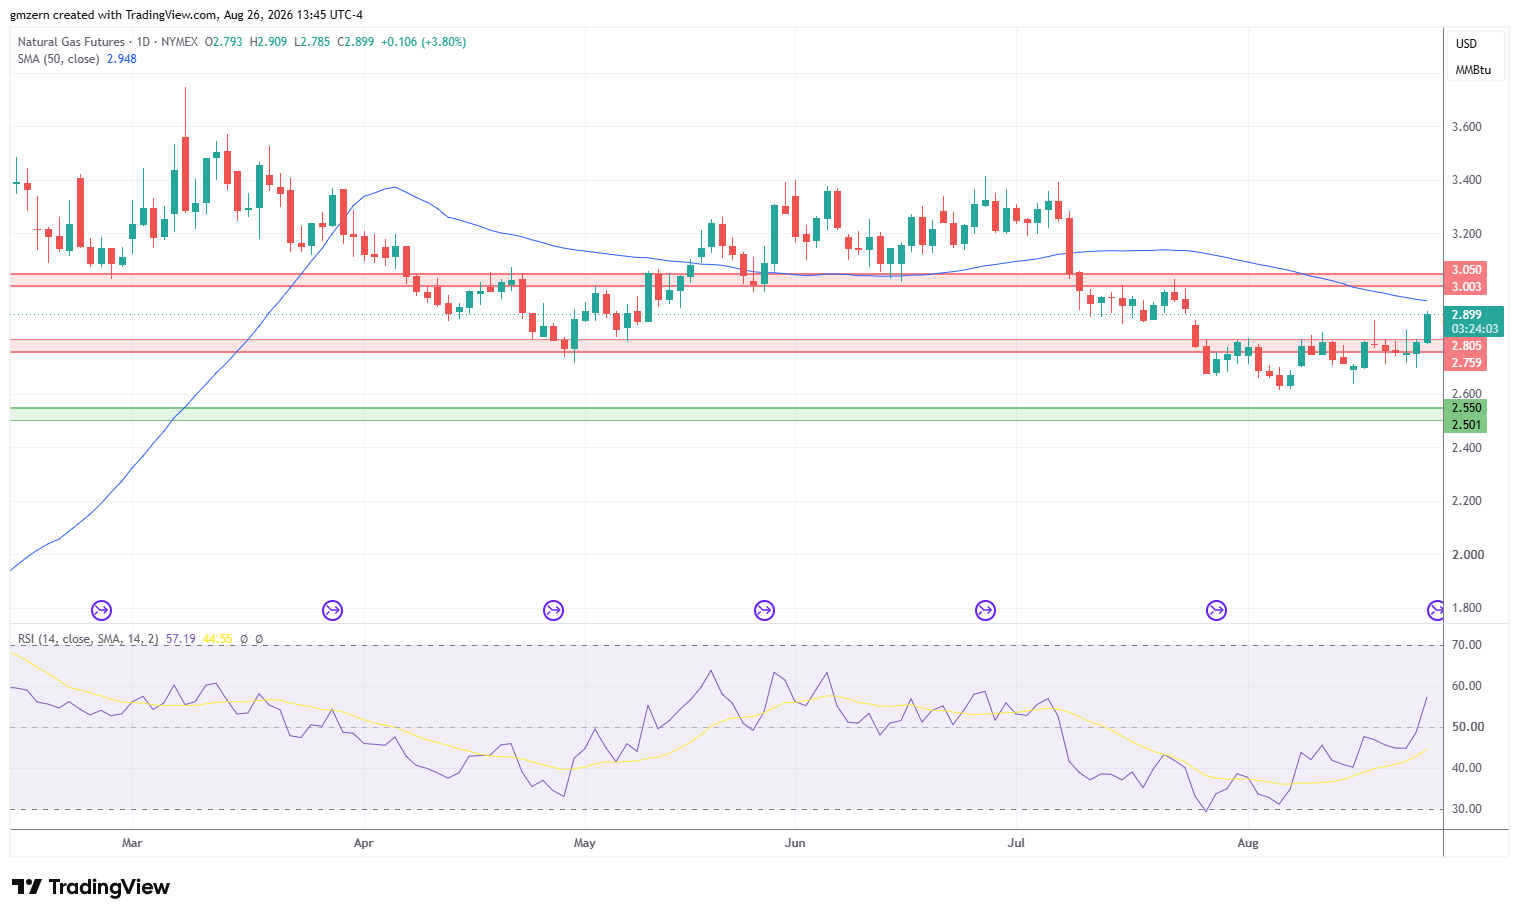
Task: Click the 2.501 support price label
Action: click(x=1466, y=425)
